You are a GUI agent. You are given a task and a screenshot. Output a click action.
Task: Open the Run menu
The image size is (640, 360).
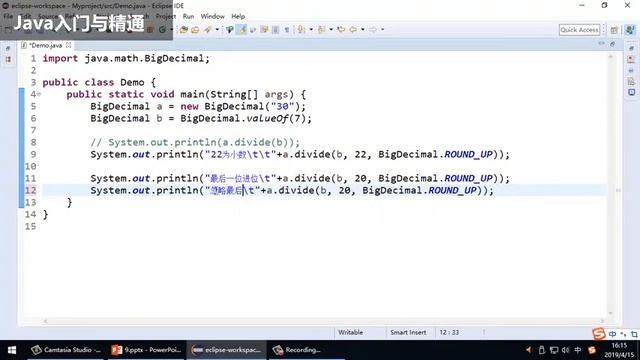pyautogui.click(x=188, y=16)
